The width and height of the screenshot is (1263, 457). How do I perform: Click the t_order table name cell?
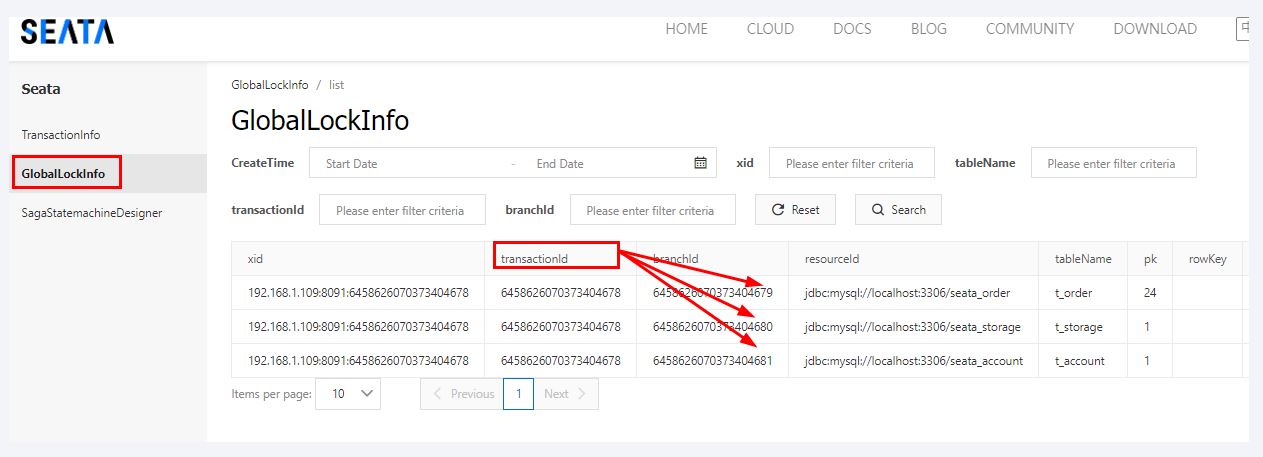(x=1083, y=293)
